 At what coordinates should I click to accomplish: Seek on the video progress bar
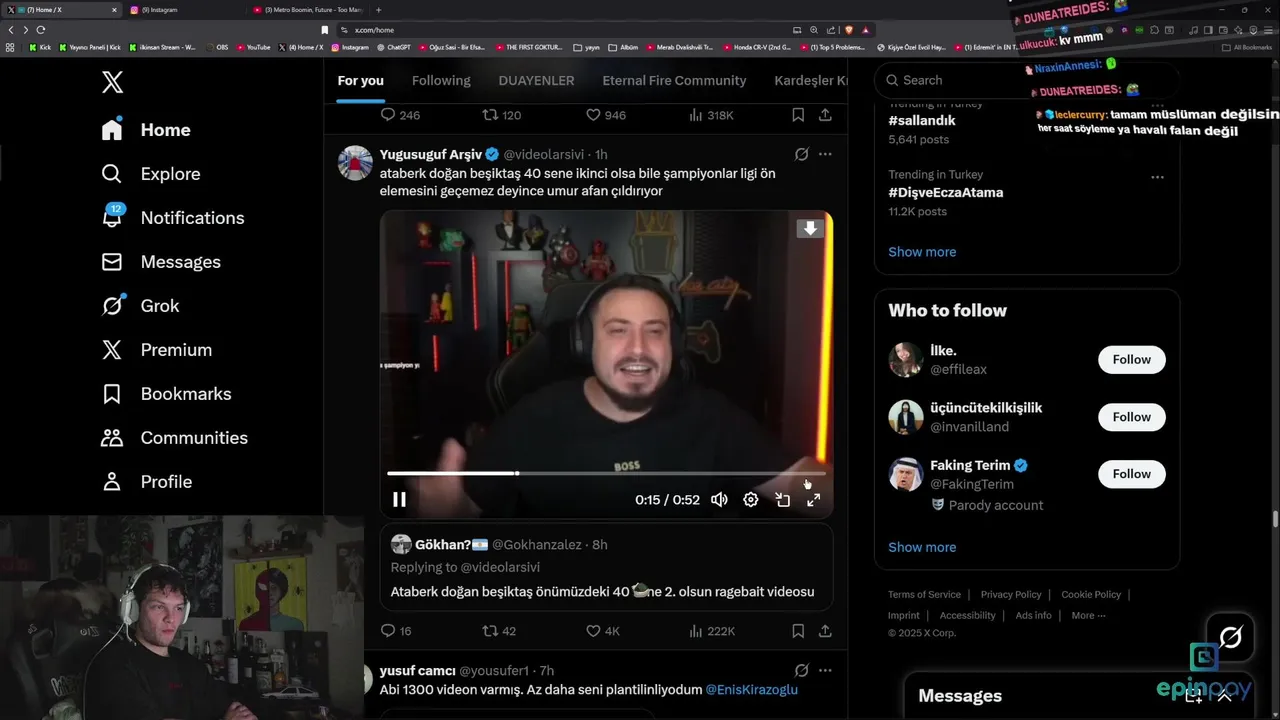coord(606,473)
